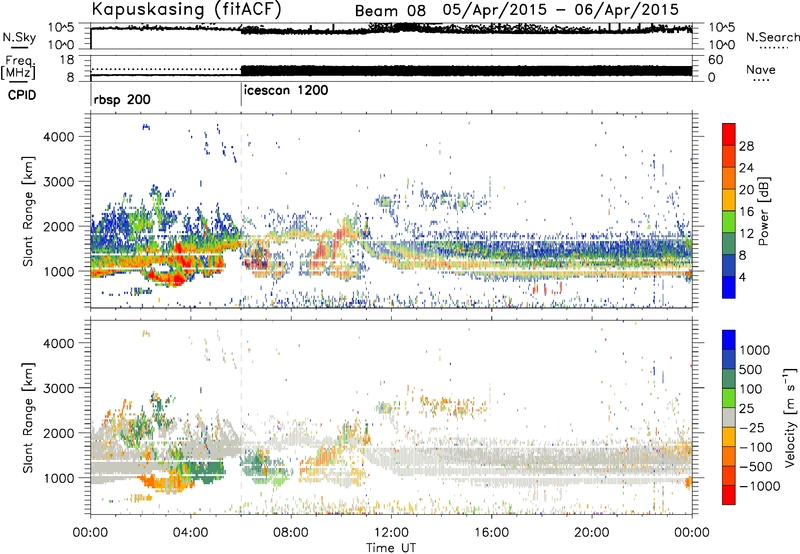Click the '12:00' time axis tick label
Screen dimensions: 800x554
coord(391,533)
